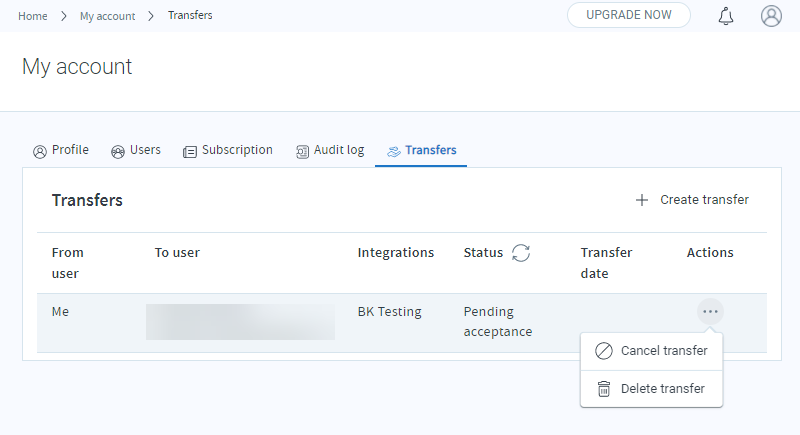This screenshot has height=435, width=800.
Task: Go to My account in the breadcrumb
Action: pos(108,16)
